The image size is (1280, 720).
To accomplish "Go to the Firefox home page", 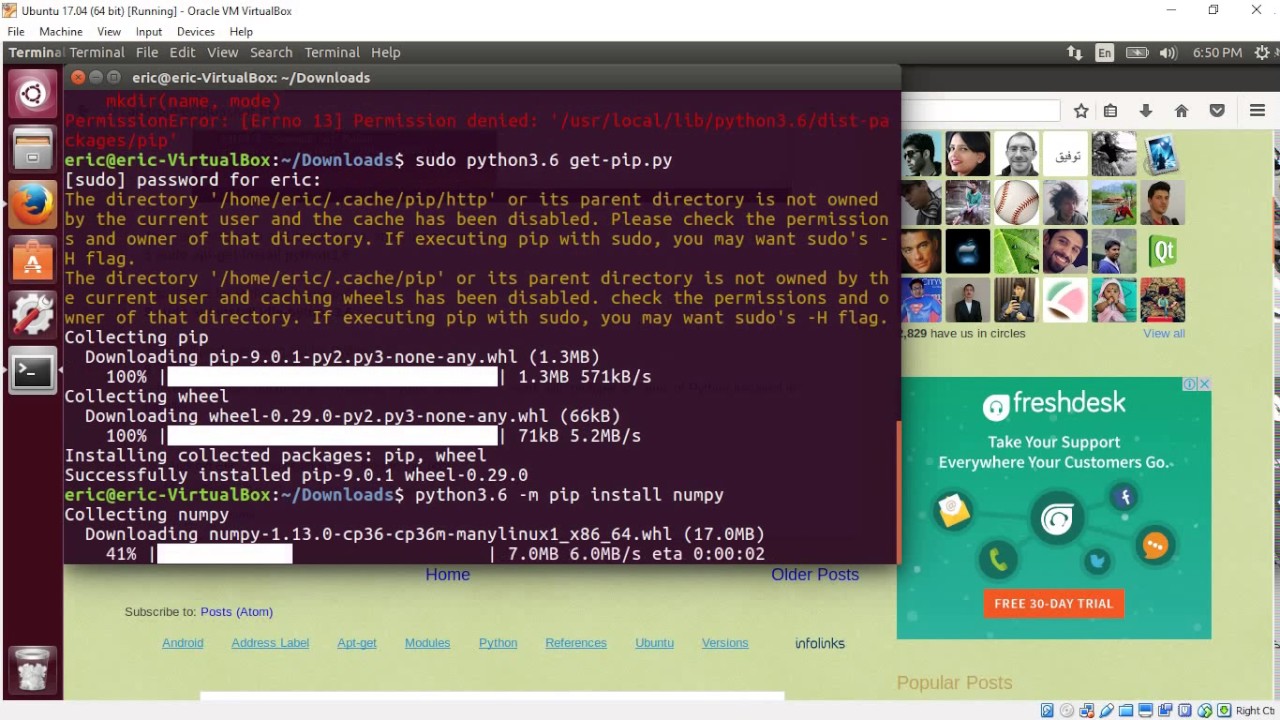I will coord(1181,111).
